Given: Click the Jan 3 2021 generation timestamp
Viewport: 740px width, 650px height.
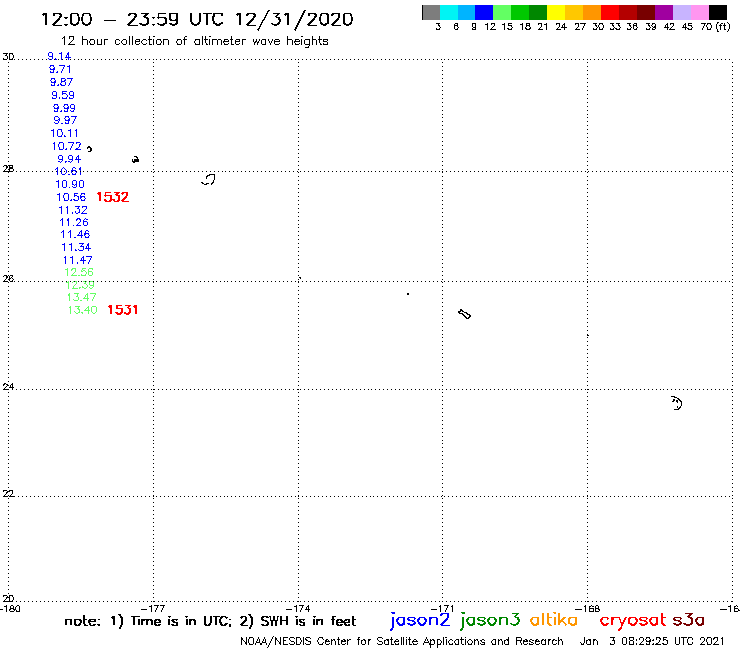Looking at the screenshot, I should (x=652, y=642).
